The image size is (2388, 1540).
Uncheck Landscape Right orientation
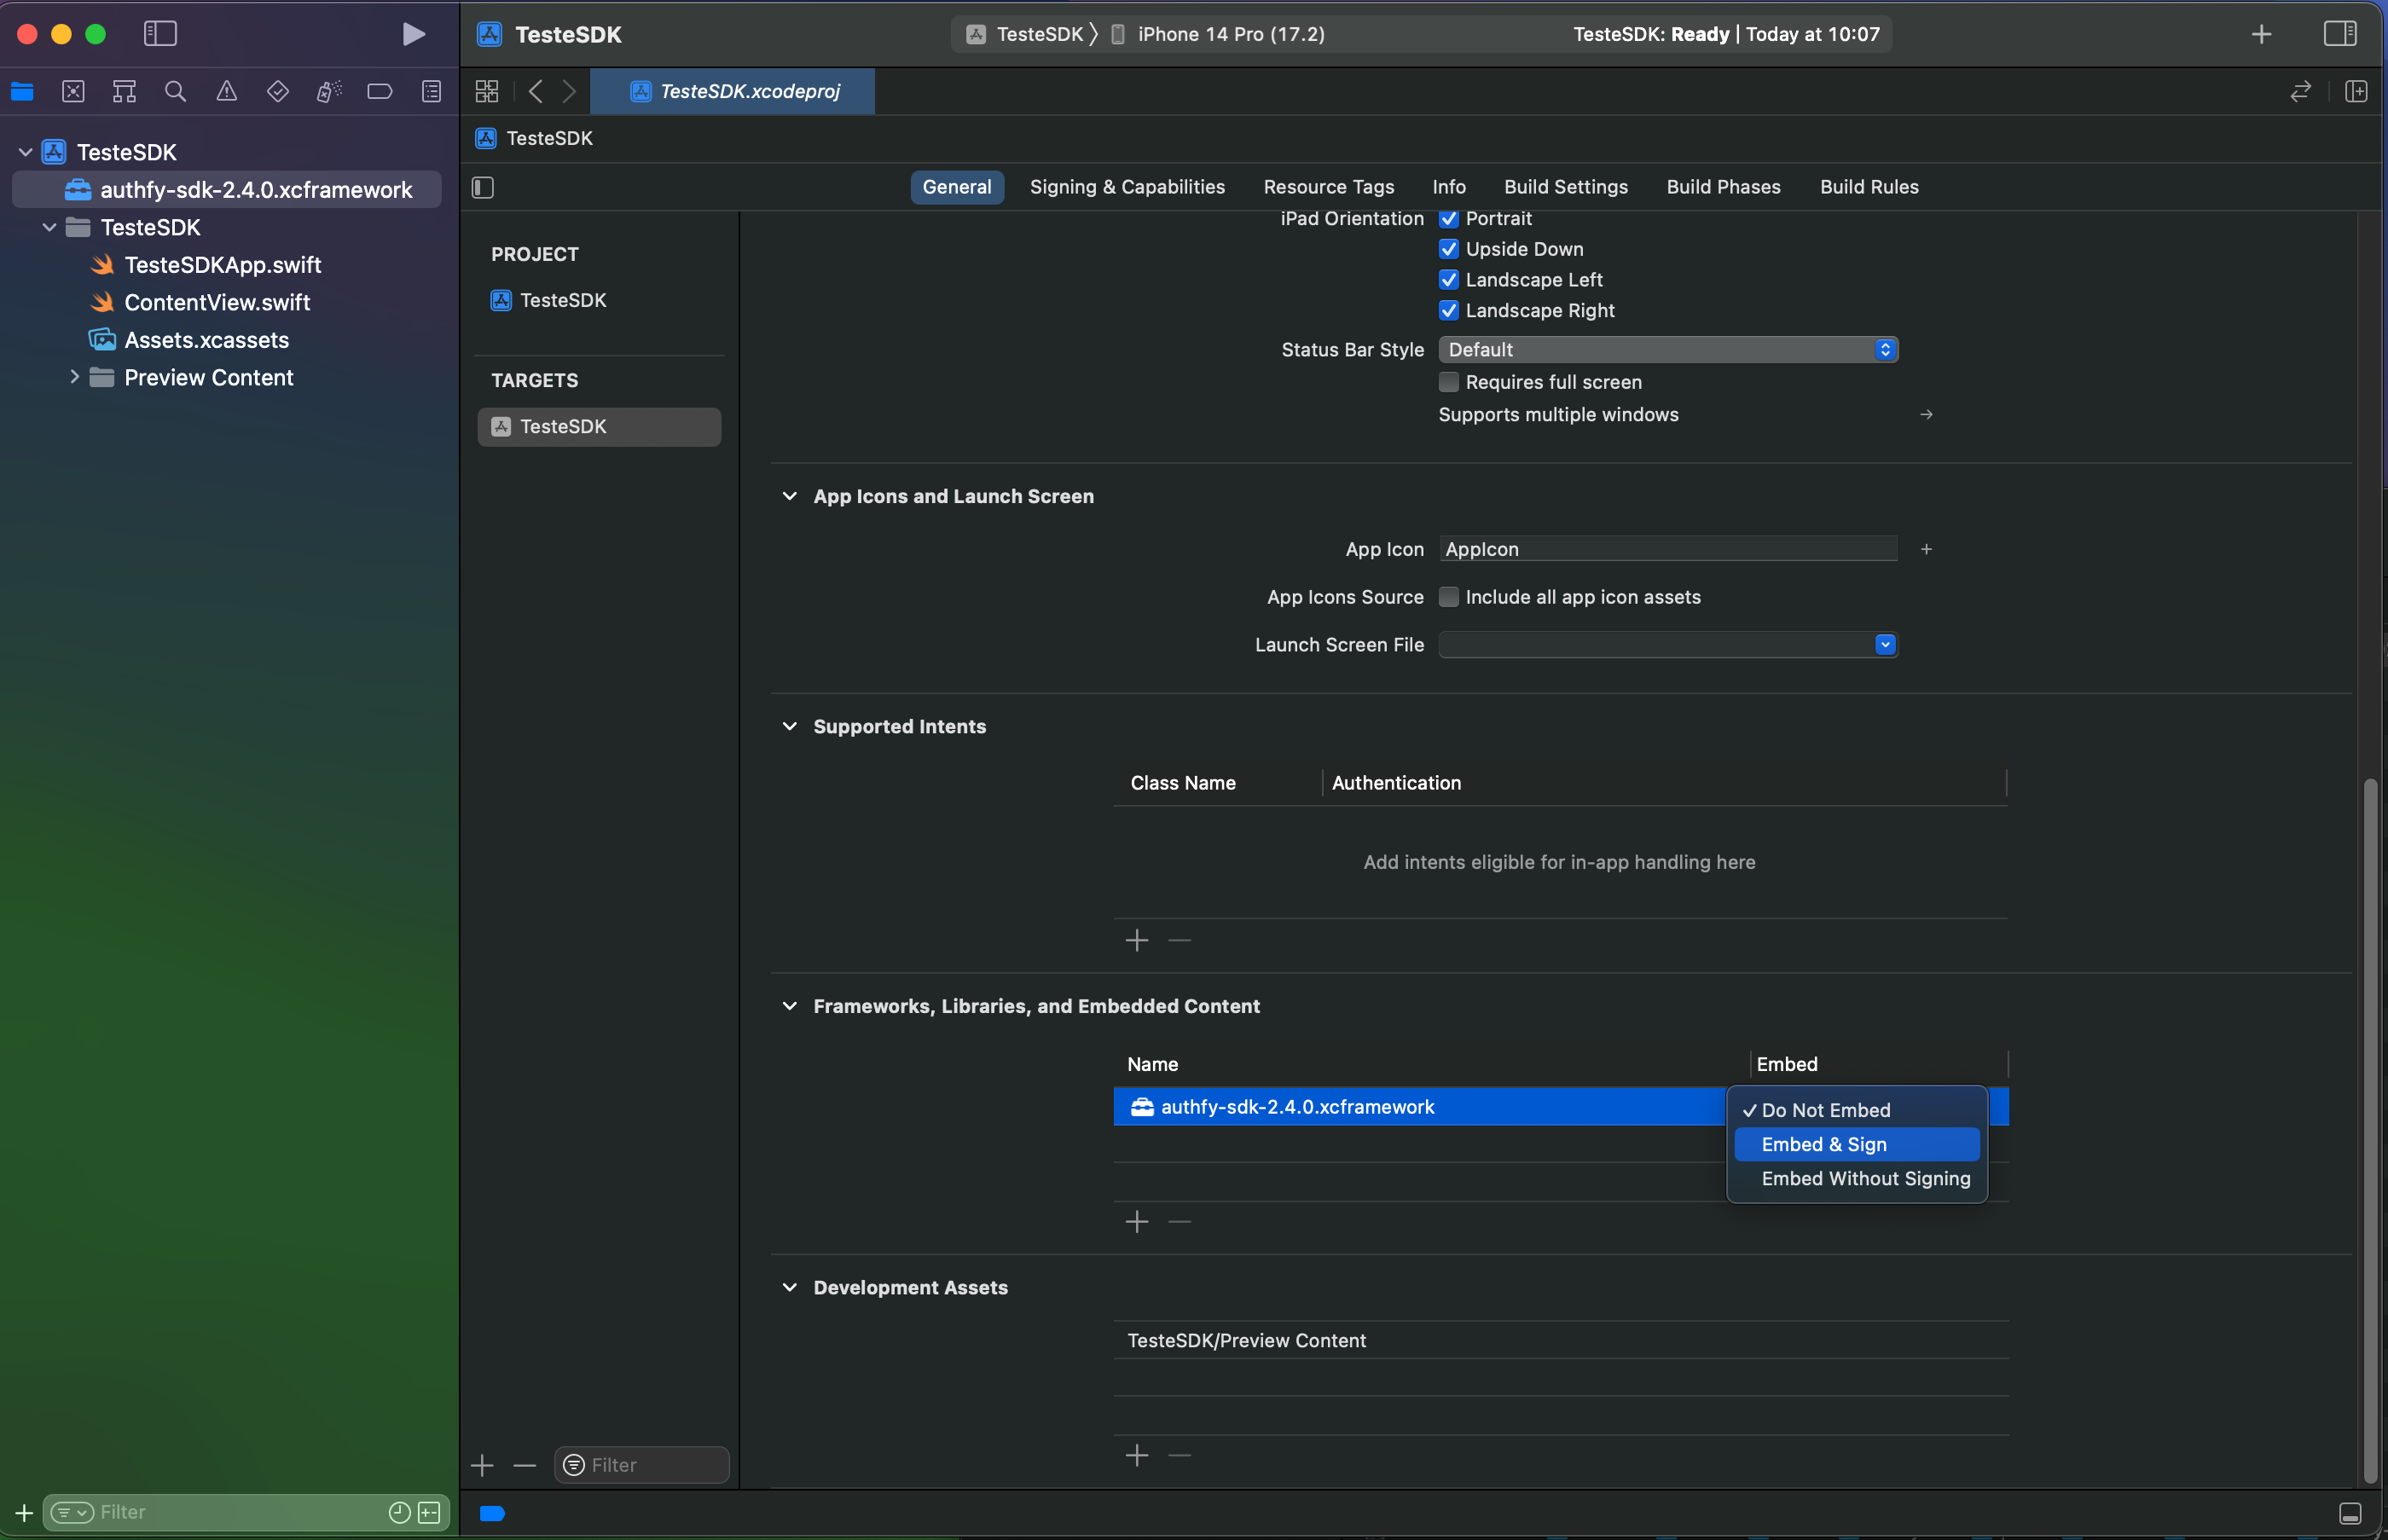1448,311
